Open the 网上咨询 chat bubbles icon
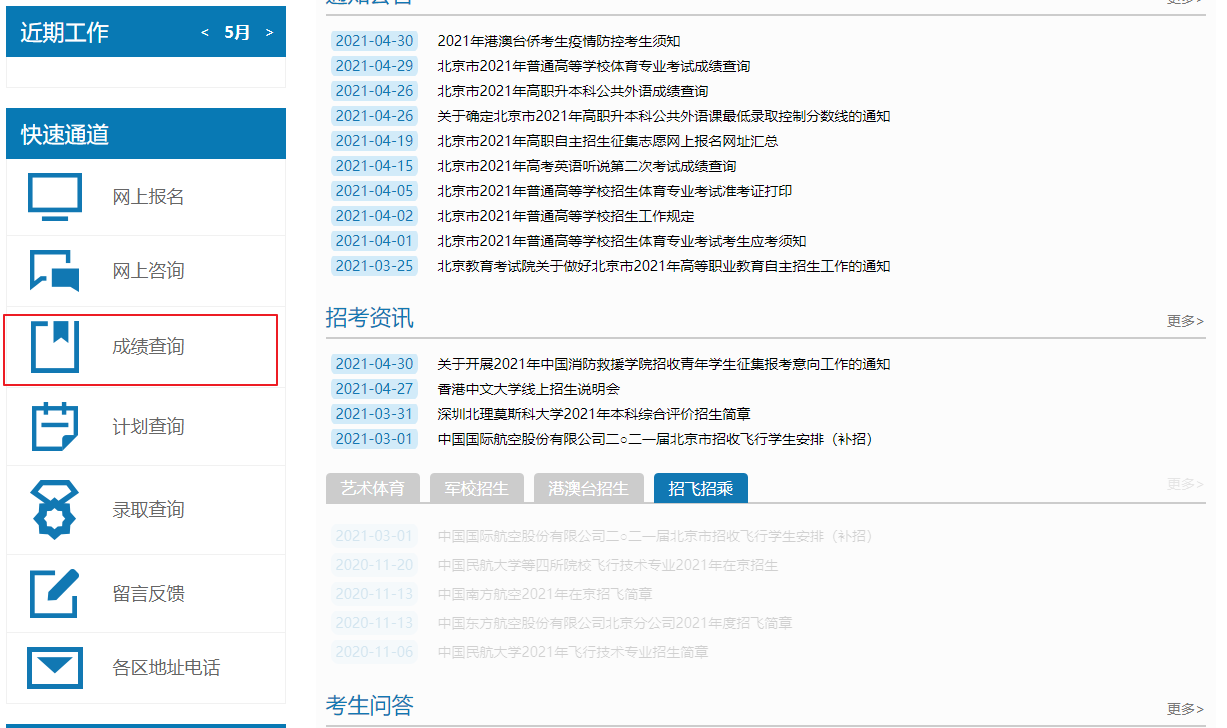Image resolution: width=1227 pixels, height=728 pixels. coord(55,271)
